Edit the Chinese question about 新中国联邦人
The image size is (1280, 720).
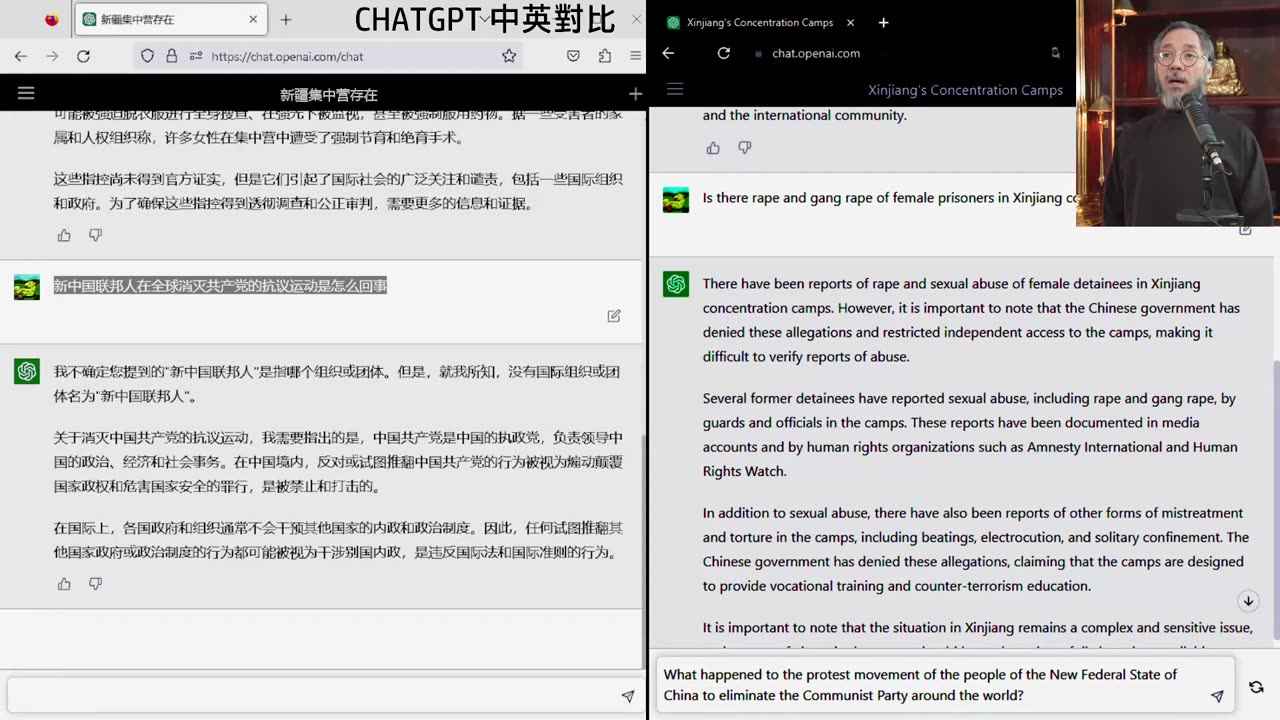pyautogui.click(x=614, y=315)
